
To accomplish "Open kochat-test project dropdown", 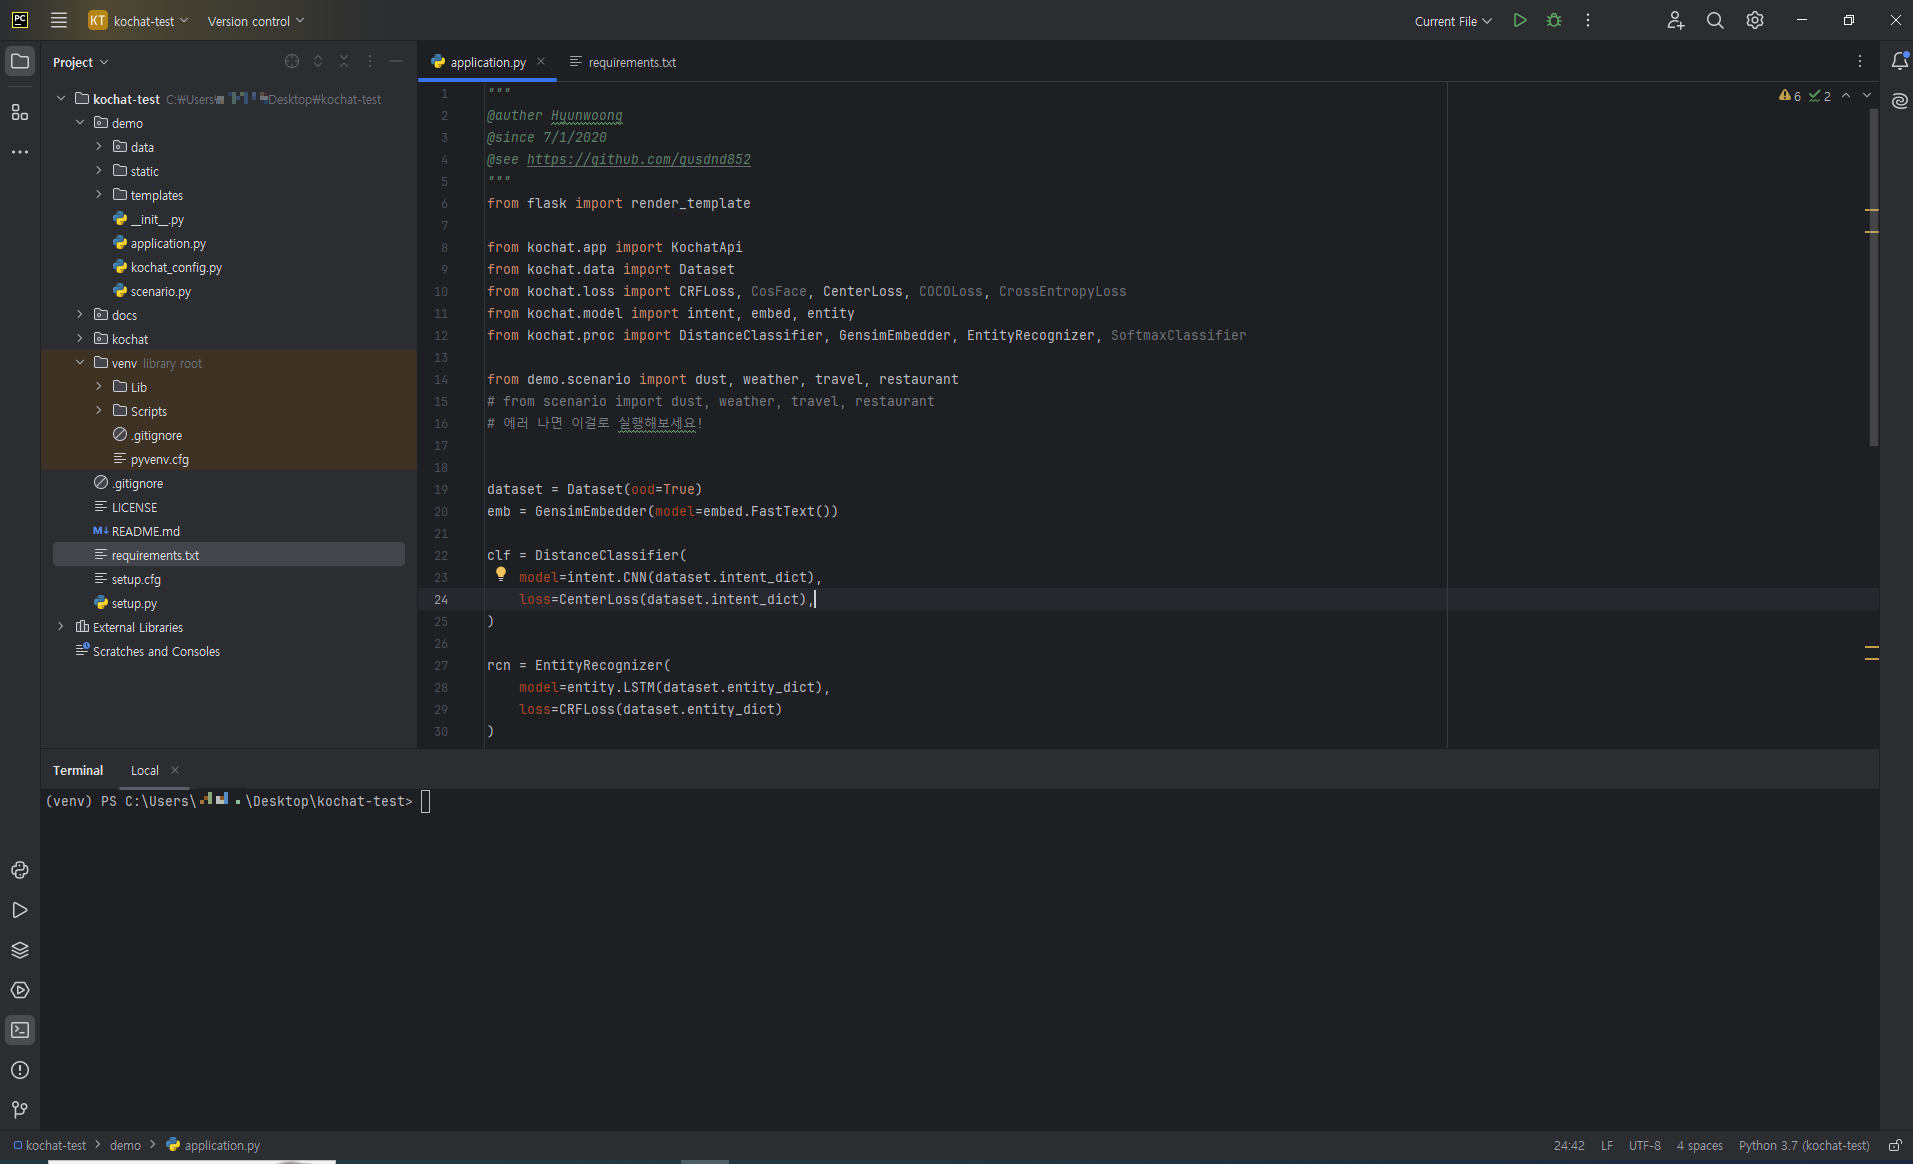I will [x=138, y=20].
